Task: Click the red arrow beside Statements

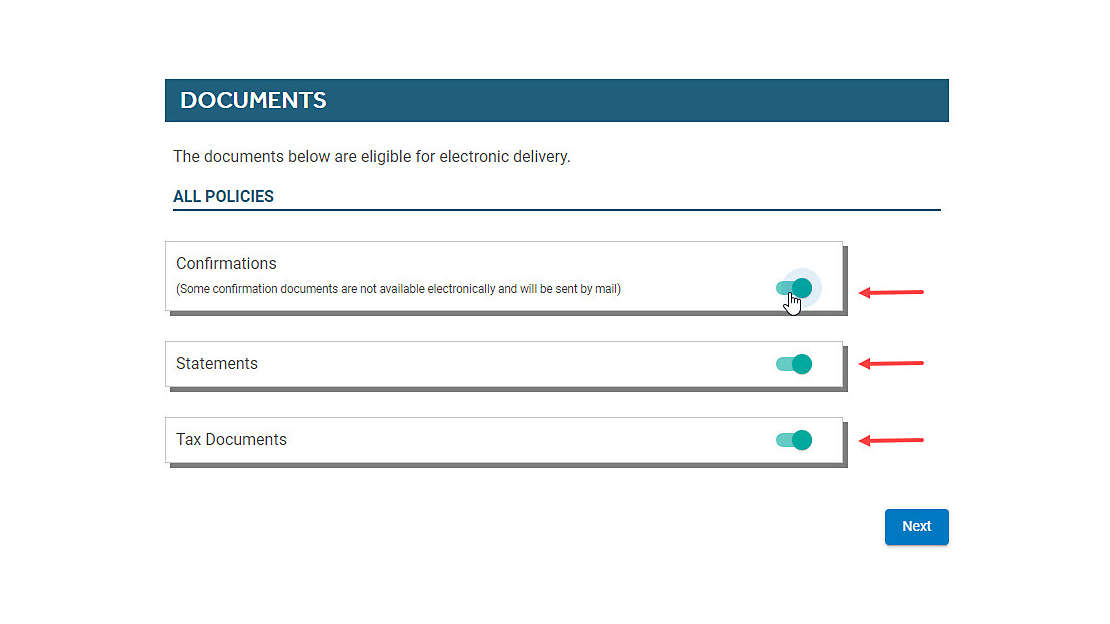Action: (x=891, y=363)
